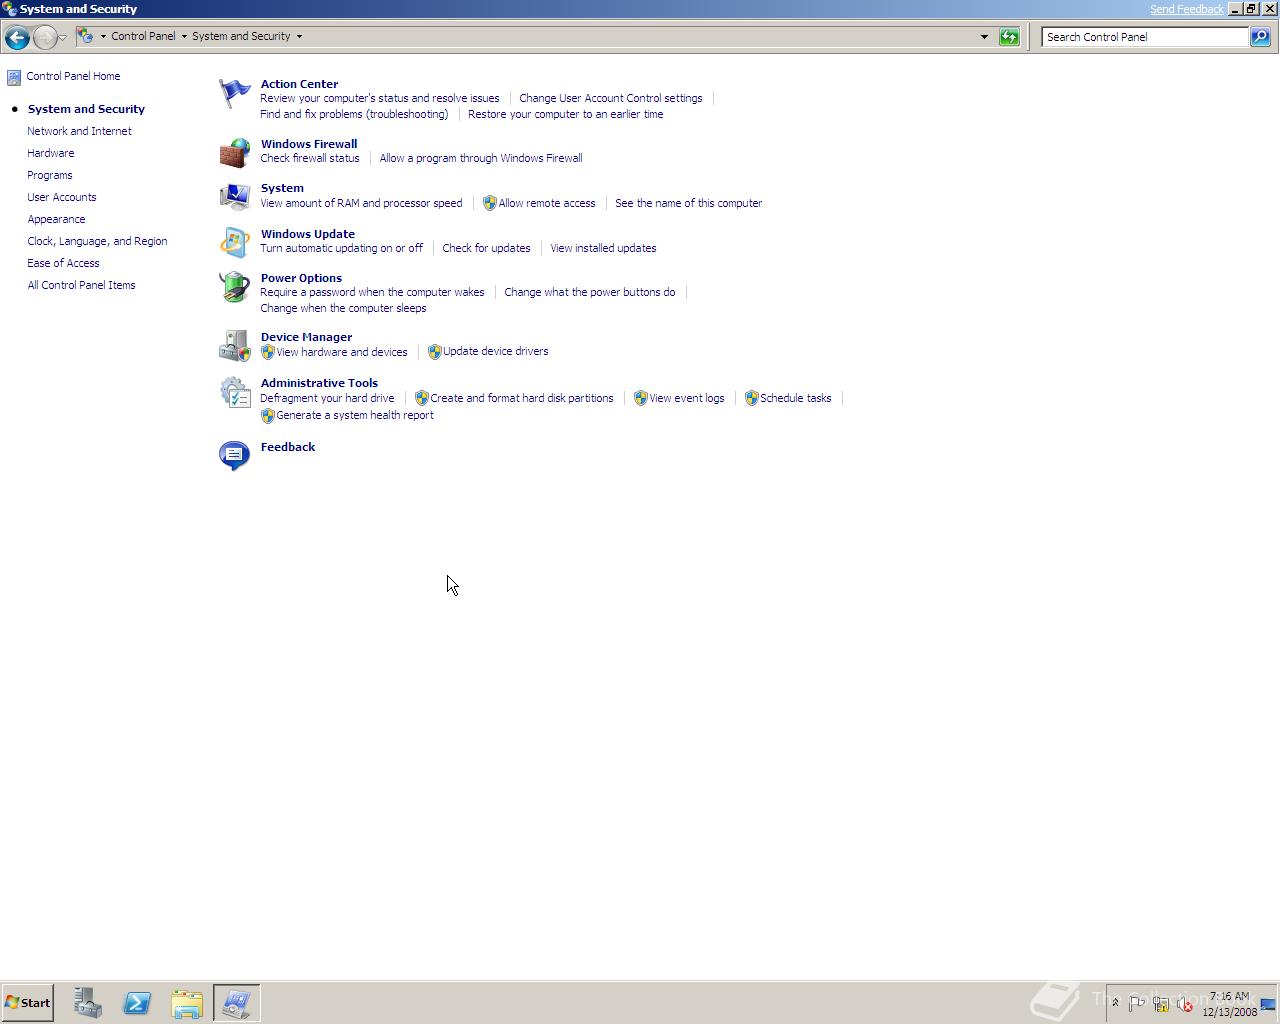Open Ease of Access category
Image resolution: width=1280 pixels, height=1024 pixels.
(63, 263)
